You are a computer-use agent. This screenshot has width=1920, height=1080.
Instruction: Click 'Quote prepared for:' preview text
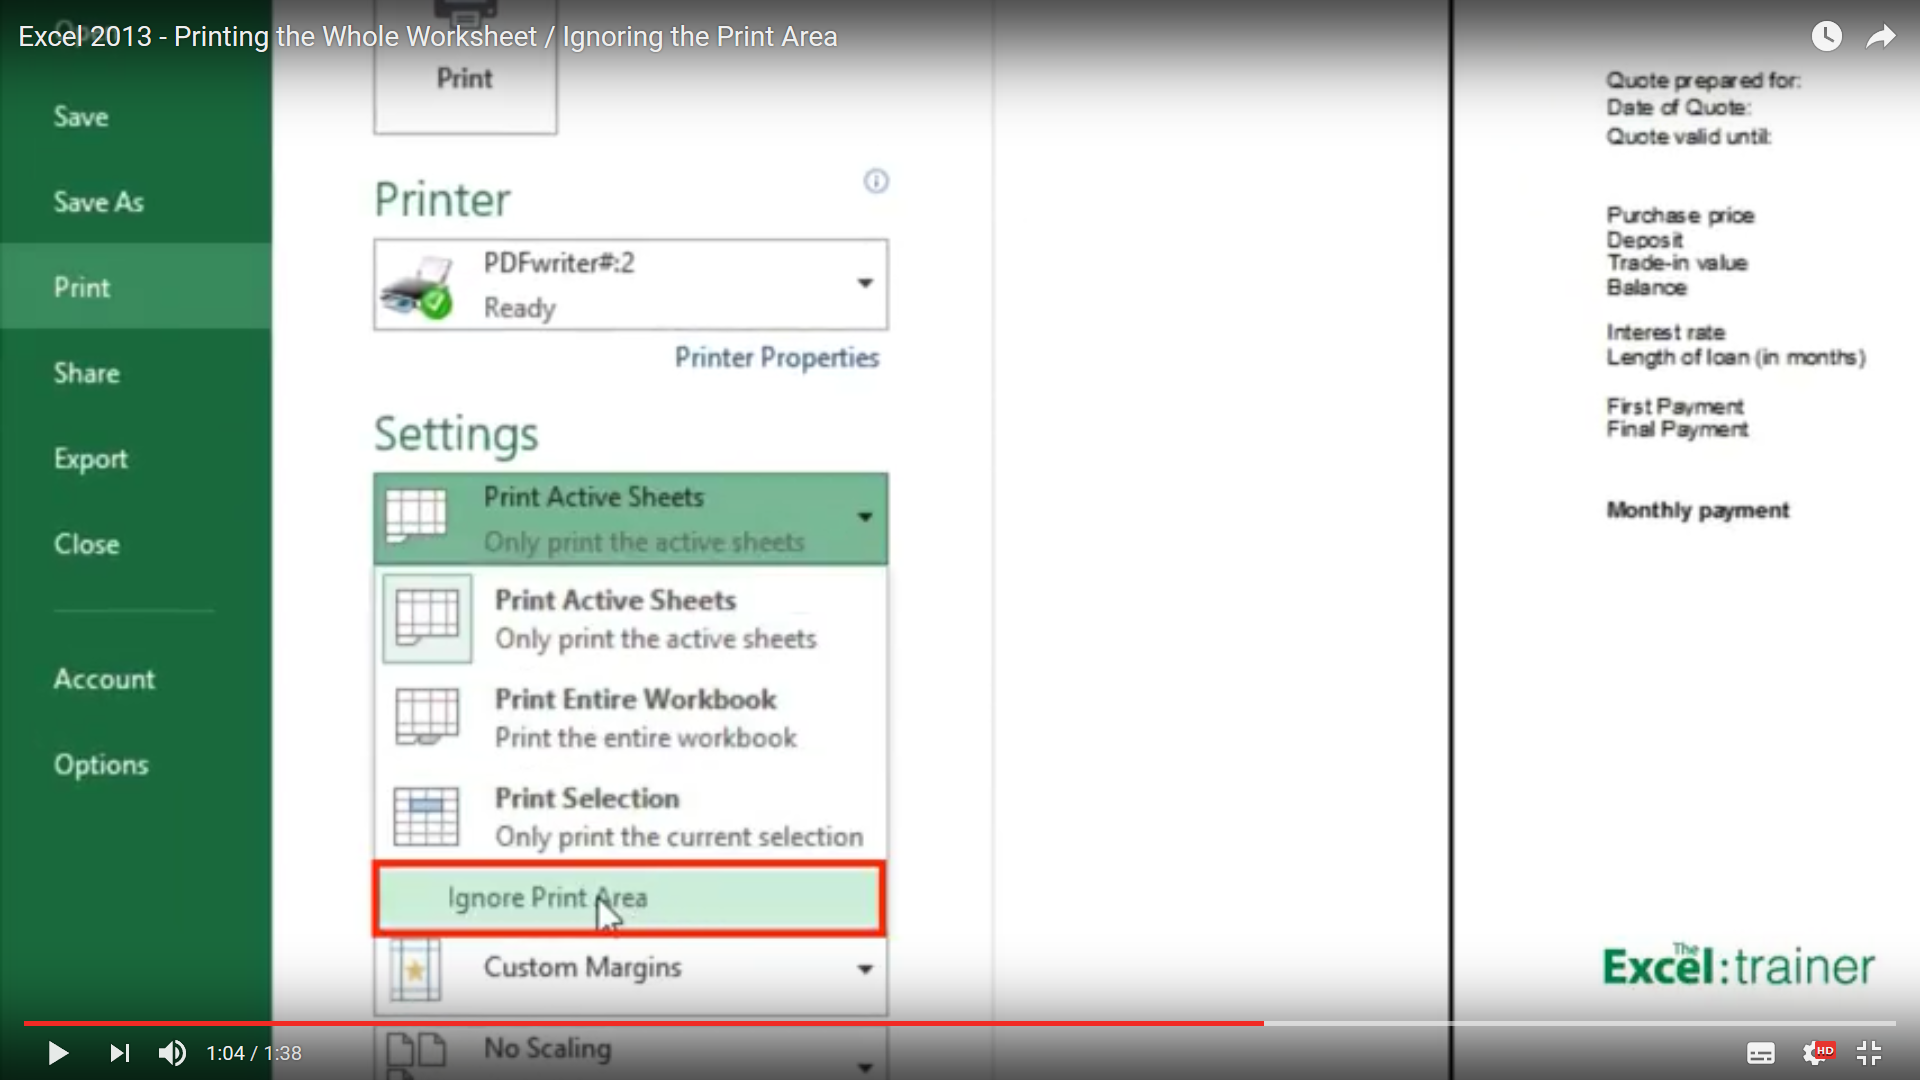point(1703,81)
